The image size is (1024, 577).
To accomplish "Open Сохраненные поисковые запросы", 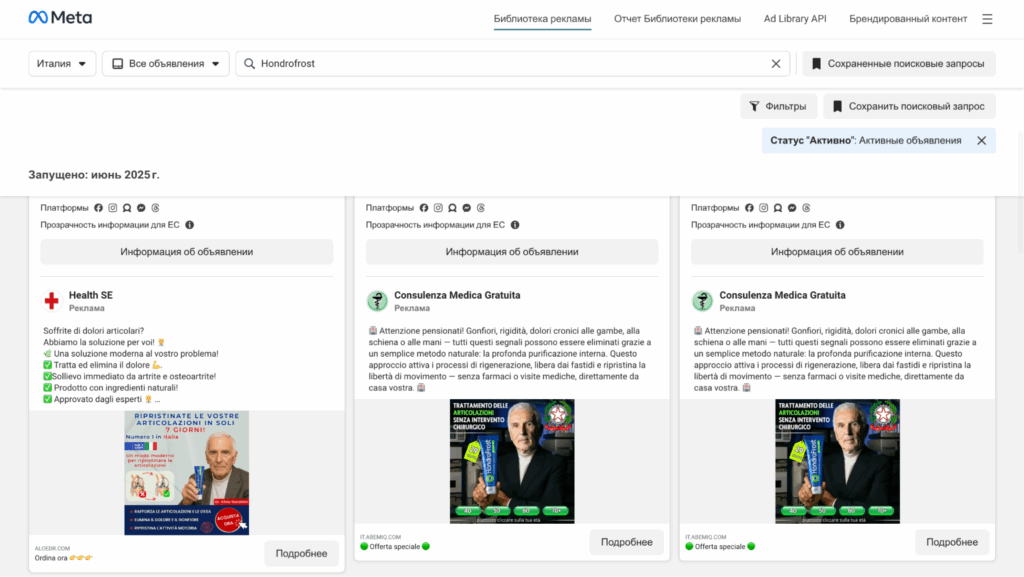I will click(899, 63).
